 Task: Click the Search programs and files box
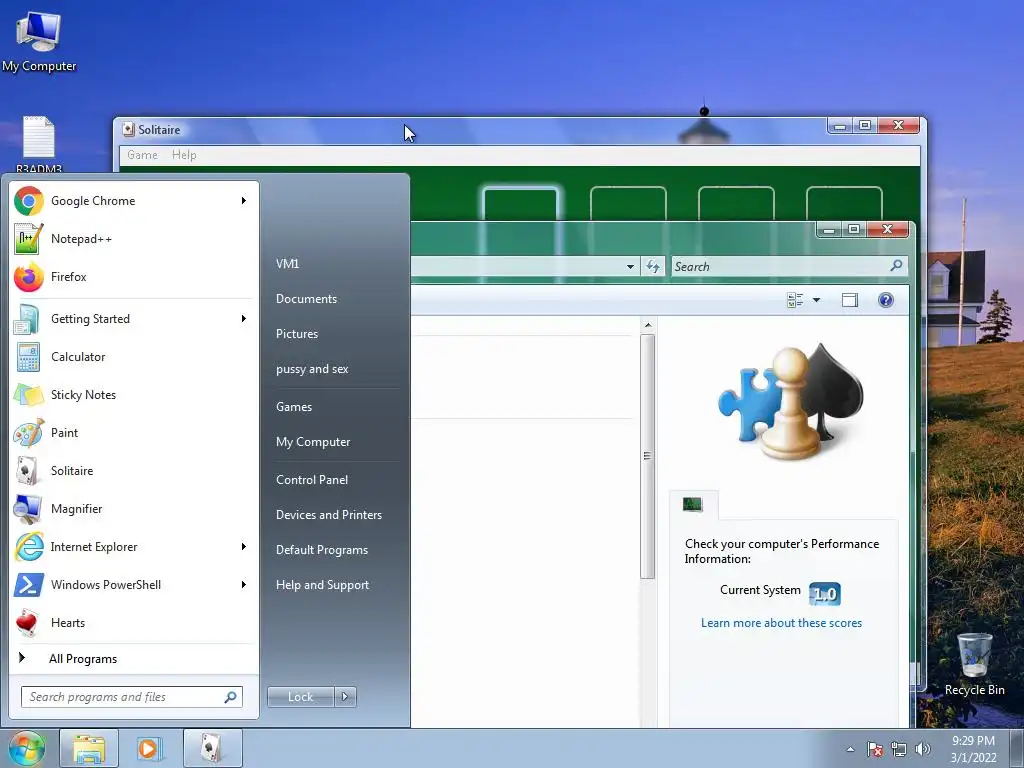click(x=131, y=697)
